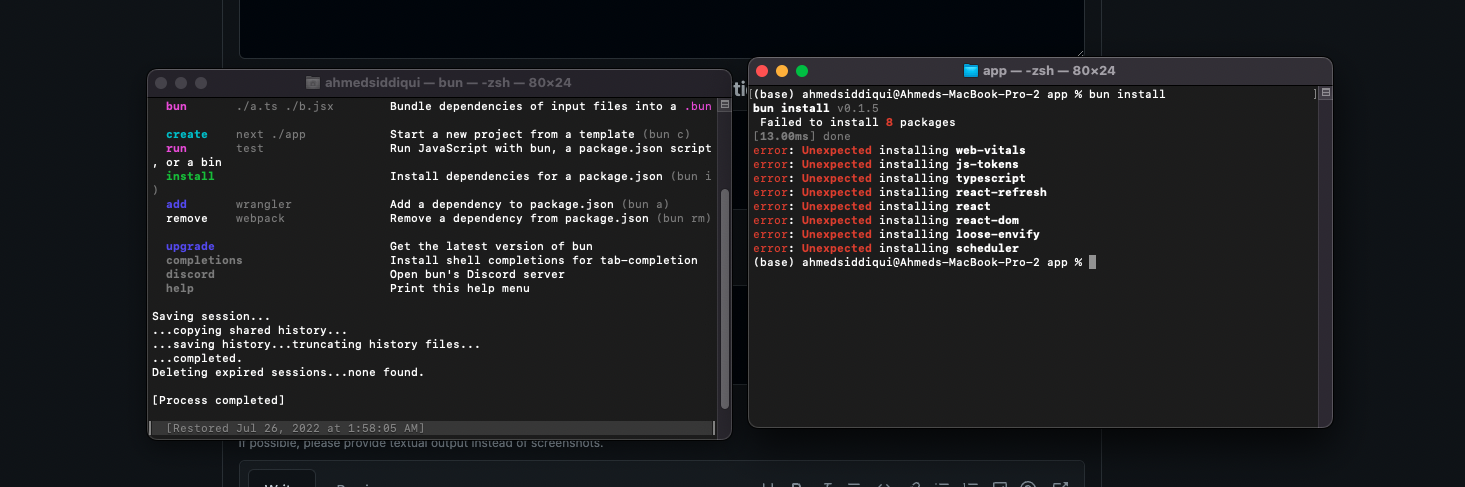
Task: Click the error line for loose-envify
Action: click(896, 234)
